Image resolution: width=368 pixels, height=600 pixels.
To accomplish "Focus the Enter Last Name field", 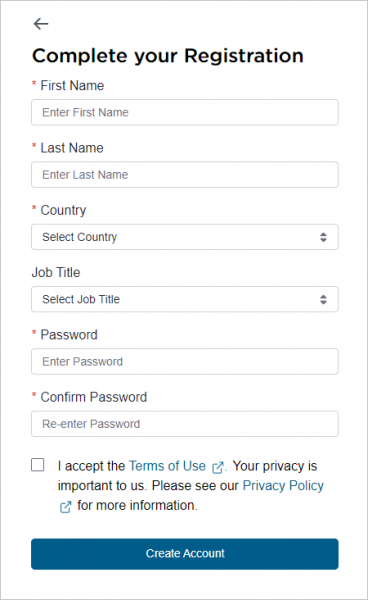I will (x=185, y=174).
